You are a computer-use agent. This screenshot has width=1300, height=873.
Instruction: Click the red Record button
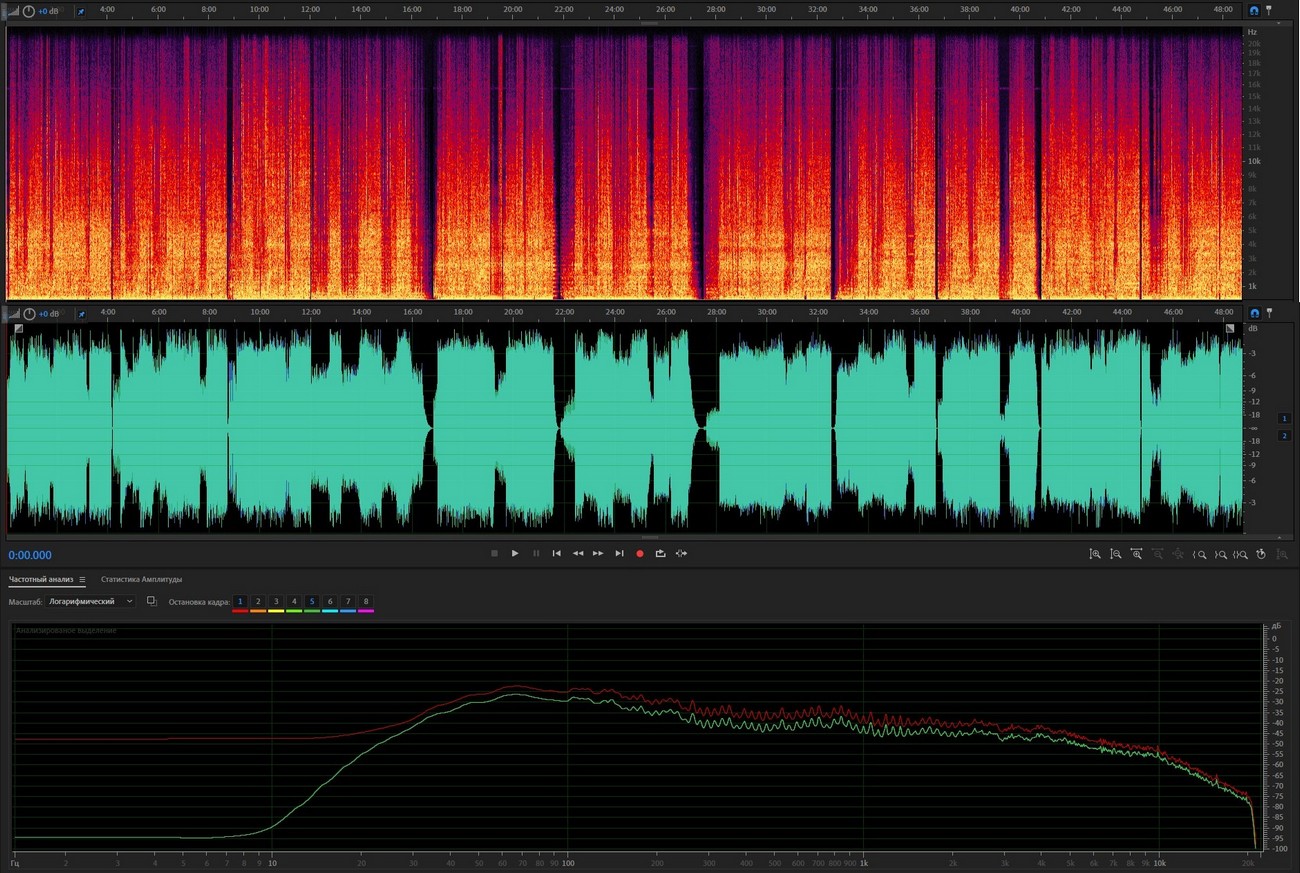coord(640,553)
